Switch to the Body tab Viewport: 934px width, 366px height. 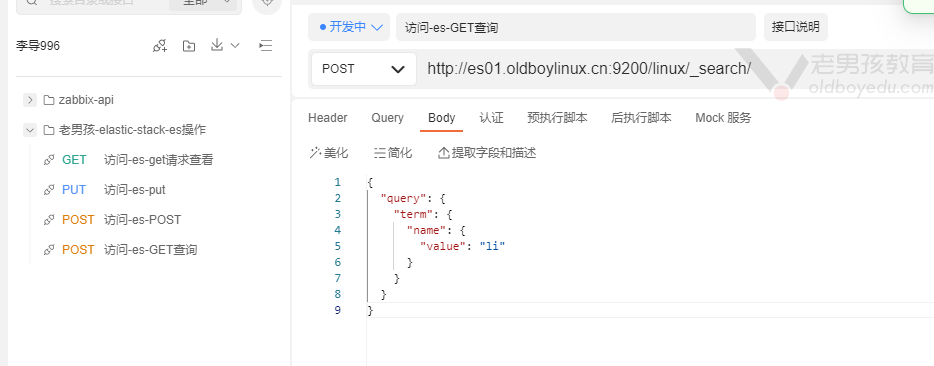[x=441, y=118]
